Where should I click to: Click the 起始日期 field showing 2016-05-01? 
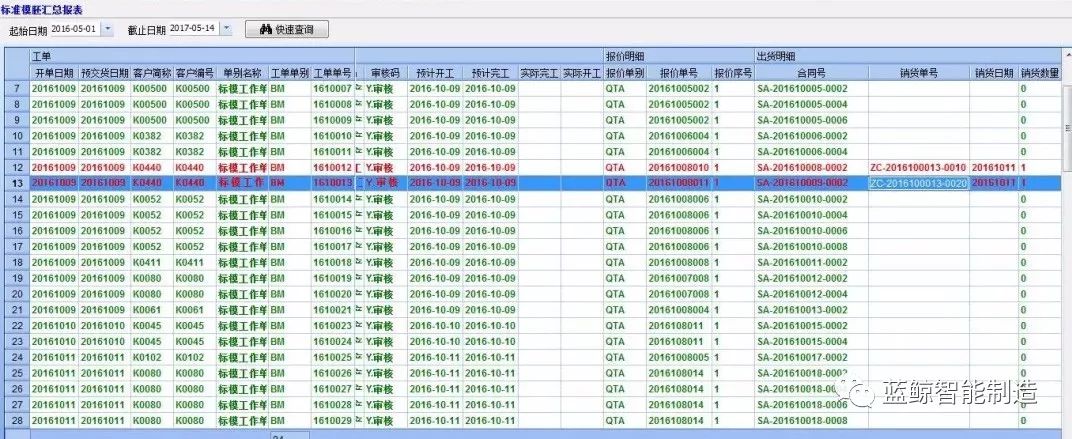click(75, 30)
